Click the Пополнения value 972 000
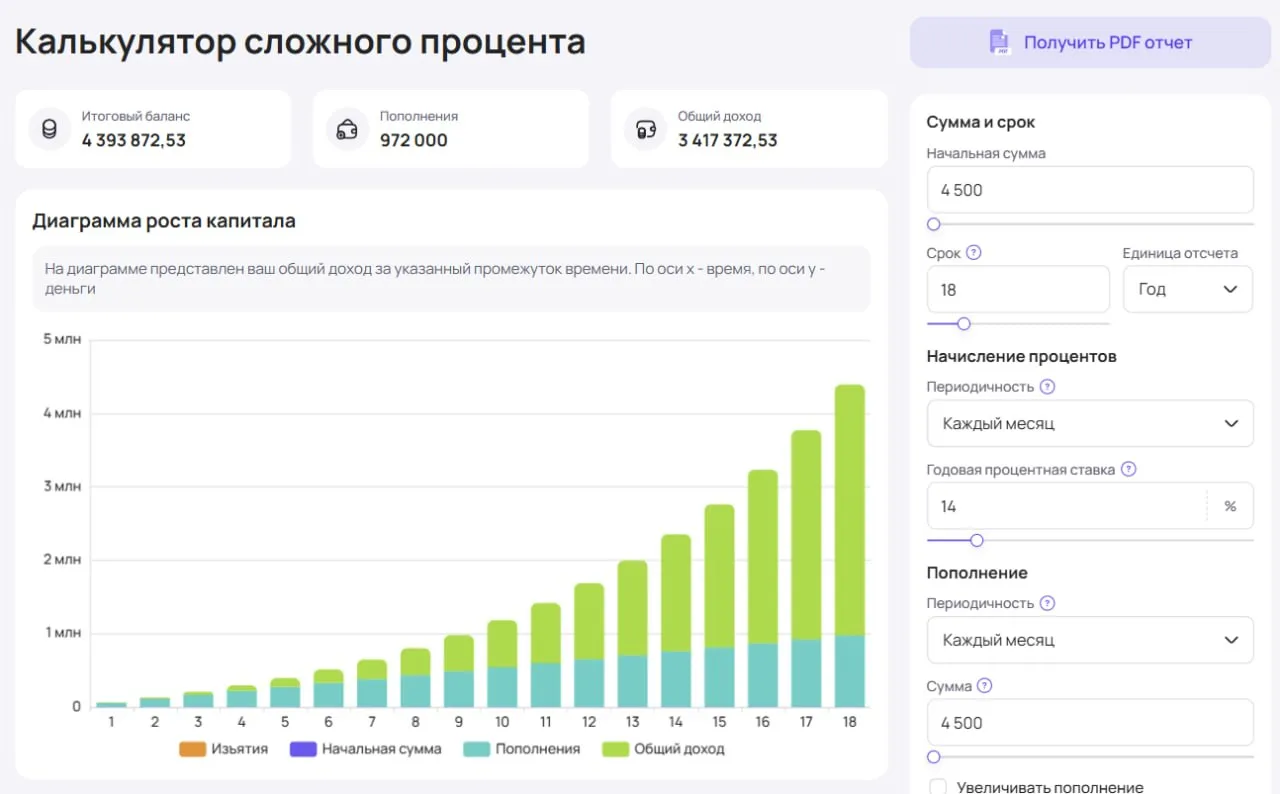This screenshot has height=794, width=1280. 414,140
